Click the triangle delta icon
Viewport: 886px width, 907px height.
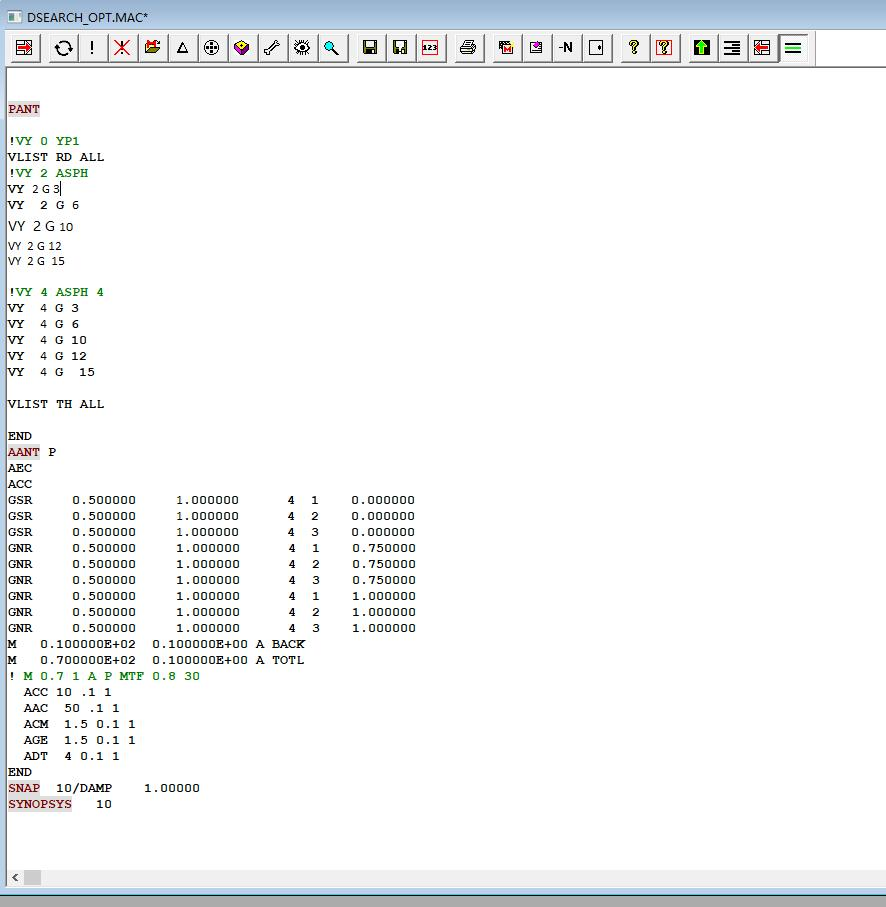pyautogui.click(x=182, y=47)
